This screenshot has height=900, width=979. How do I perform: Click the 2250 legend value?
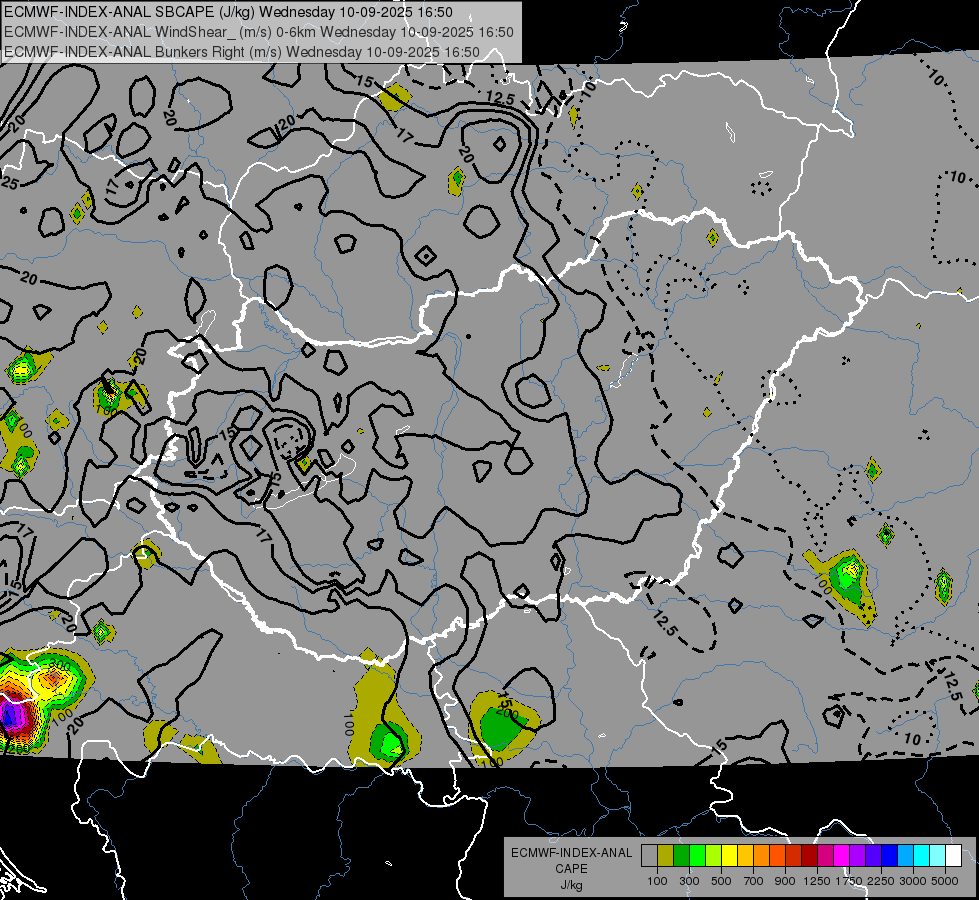click(x=881, y=881)
